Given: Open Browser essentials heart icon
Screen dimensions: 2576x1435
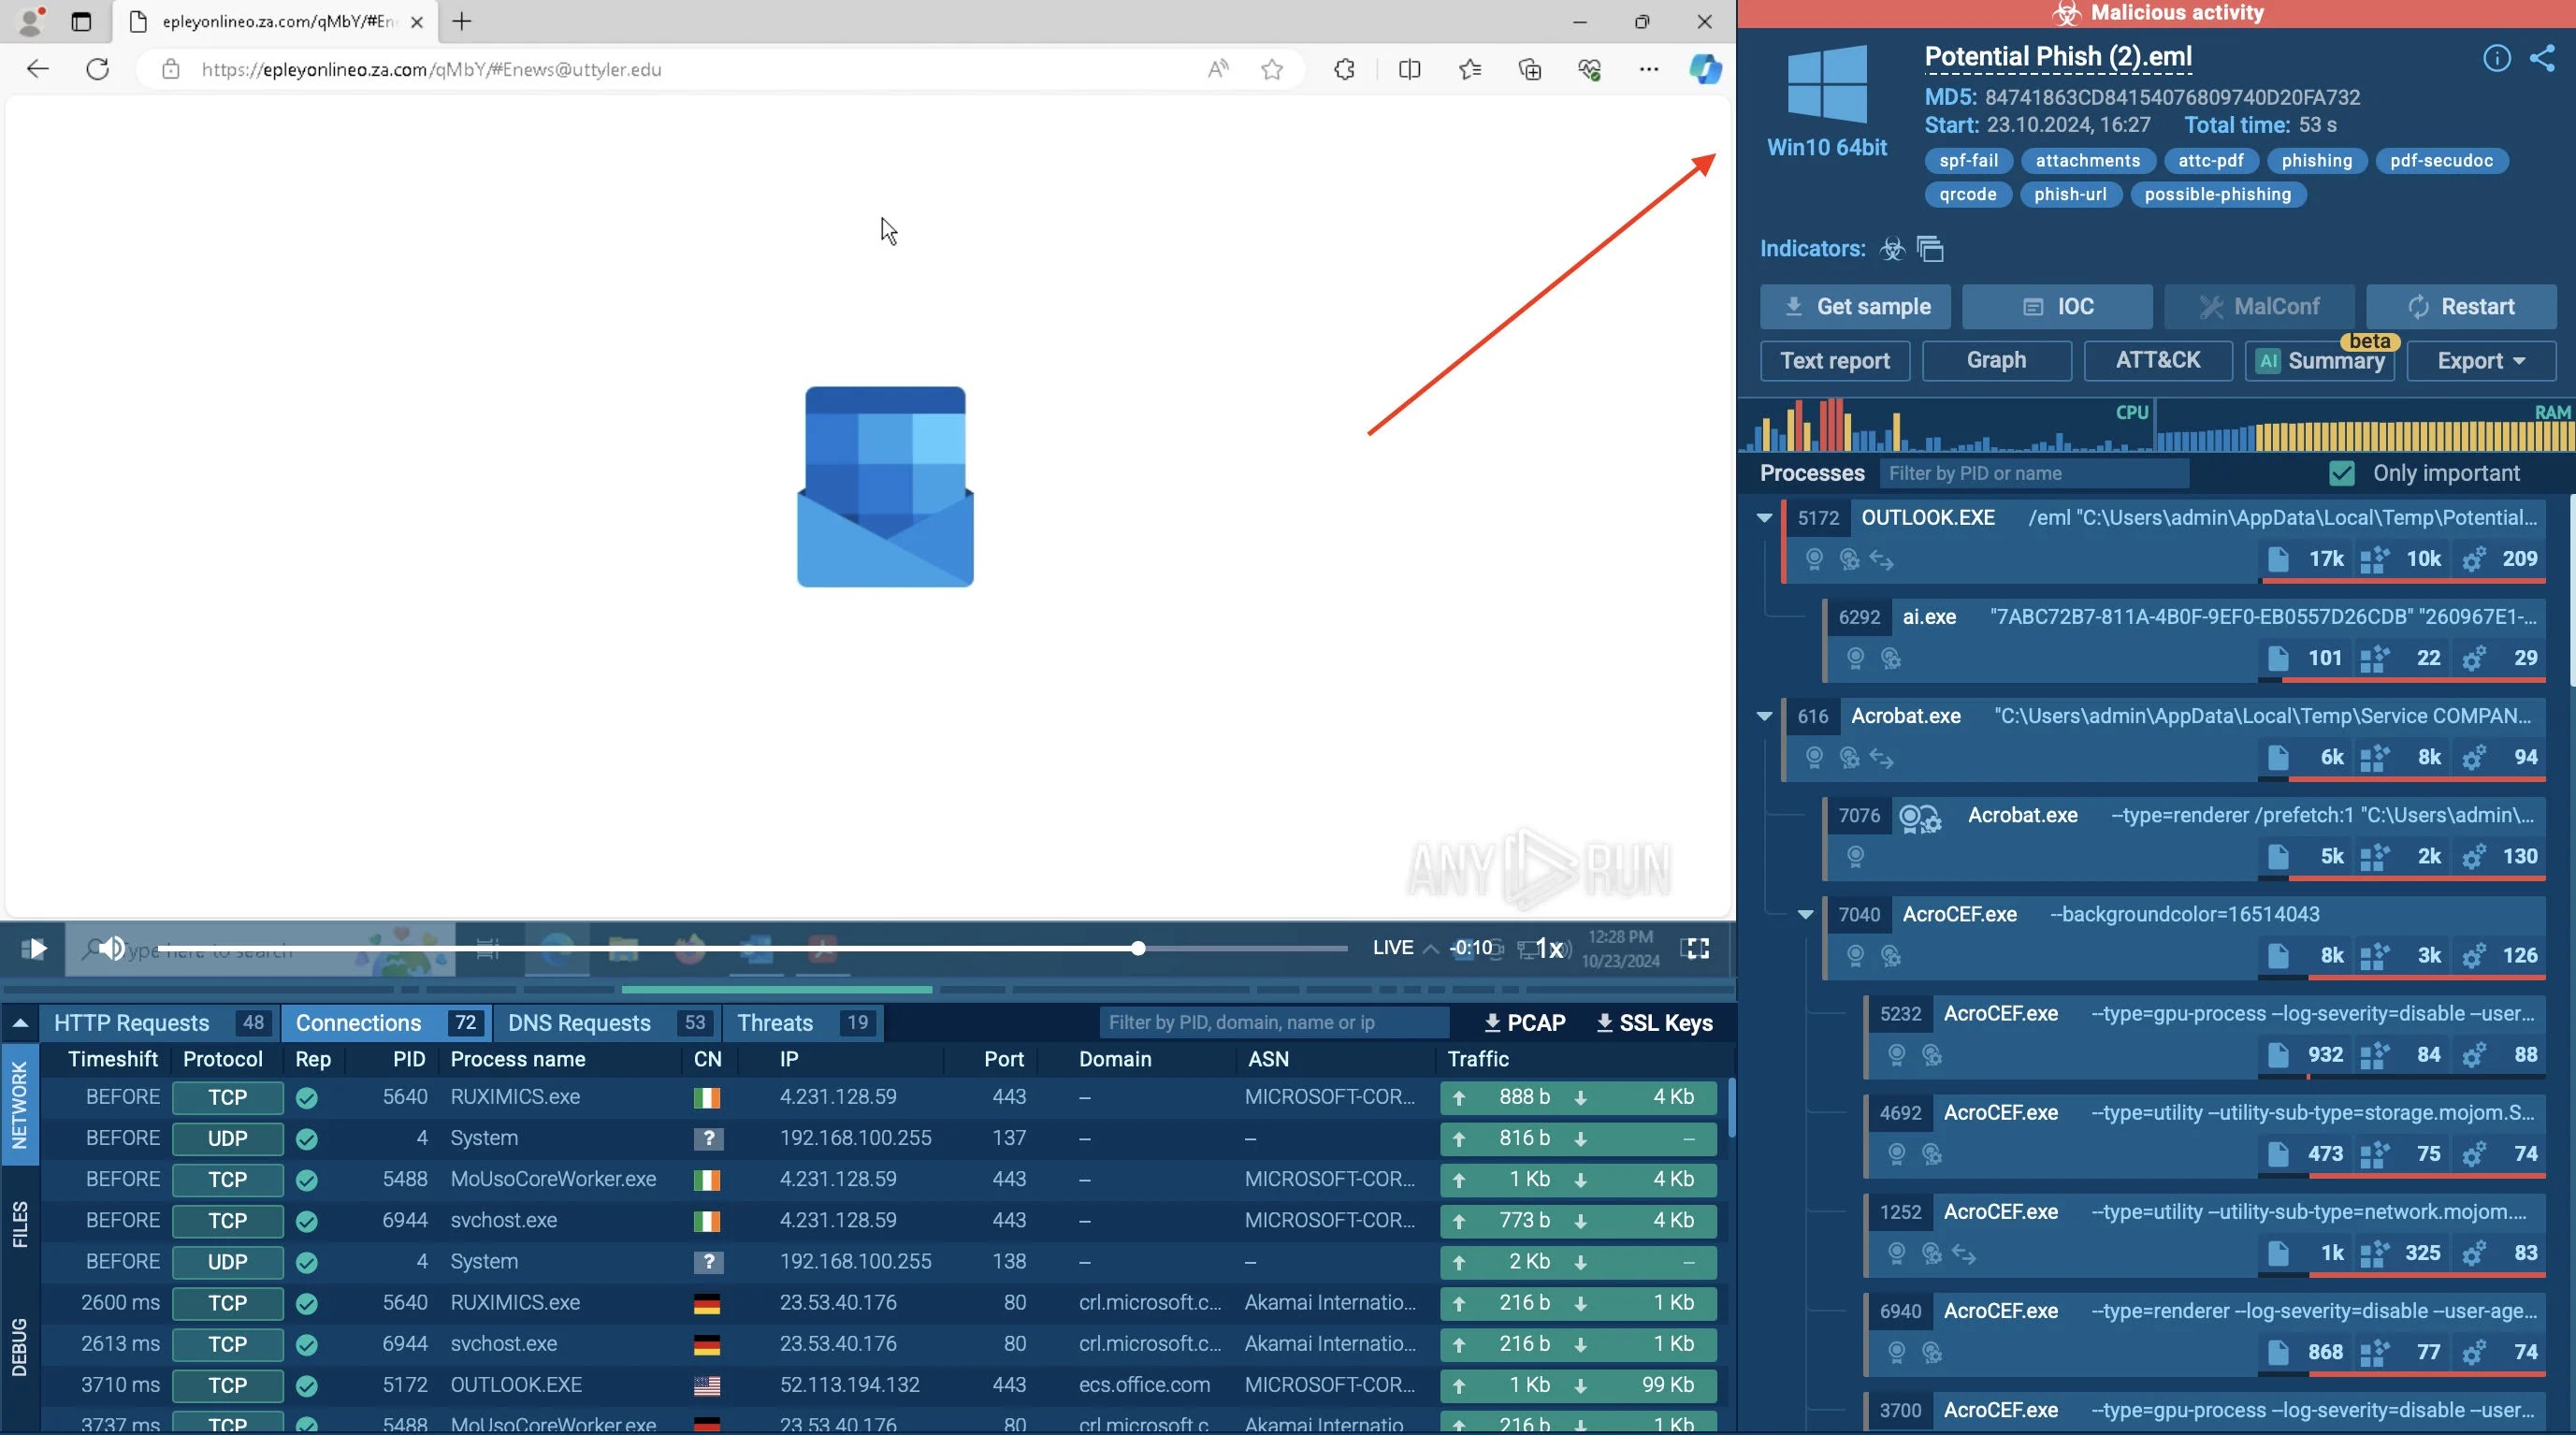Looking at the screenshot, I should point(1590,69).
